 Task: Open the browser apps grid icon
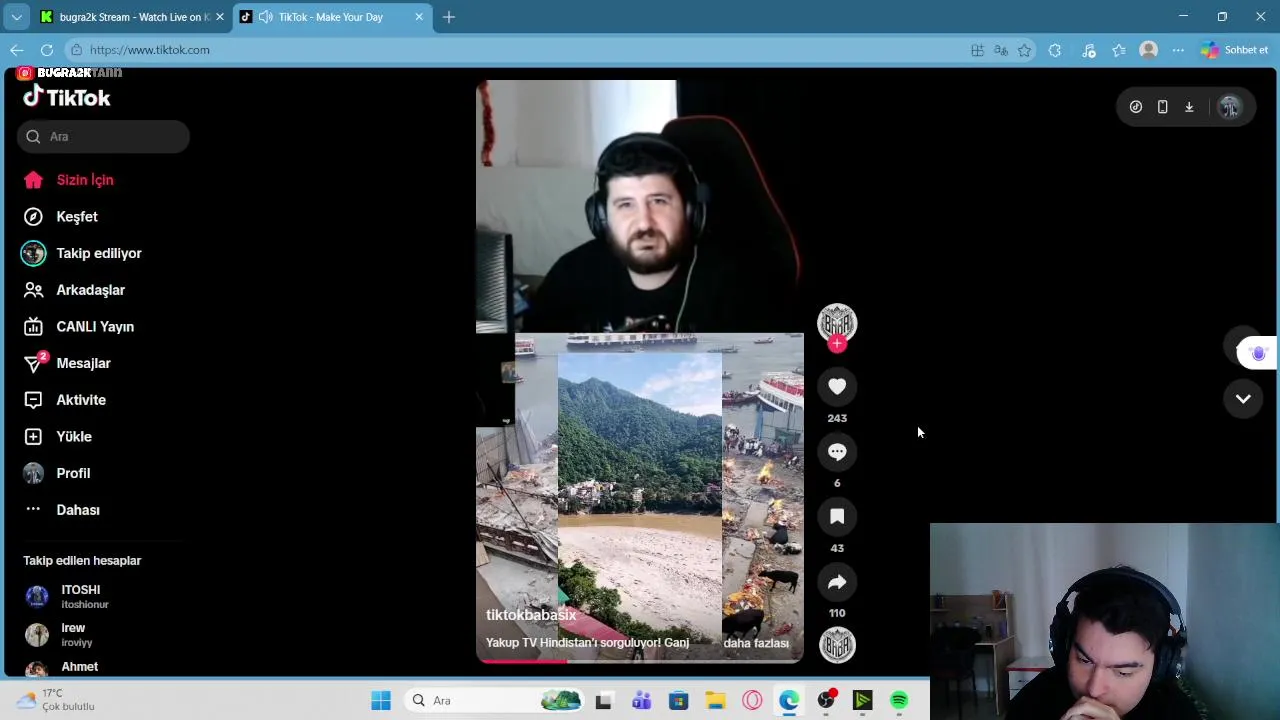pyautogui.click(x=977, y=50)
